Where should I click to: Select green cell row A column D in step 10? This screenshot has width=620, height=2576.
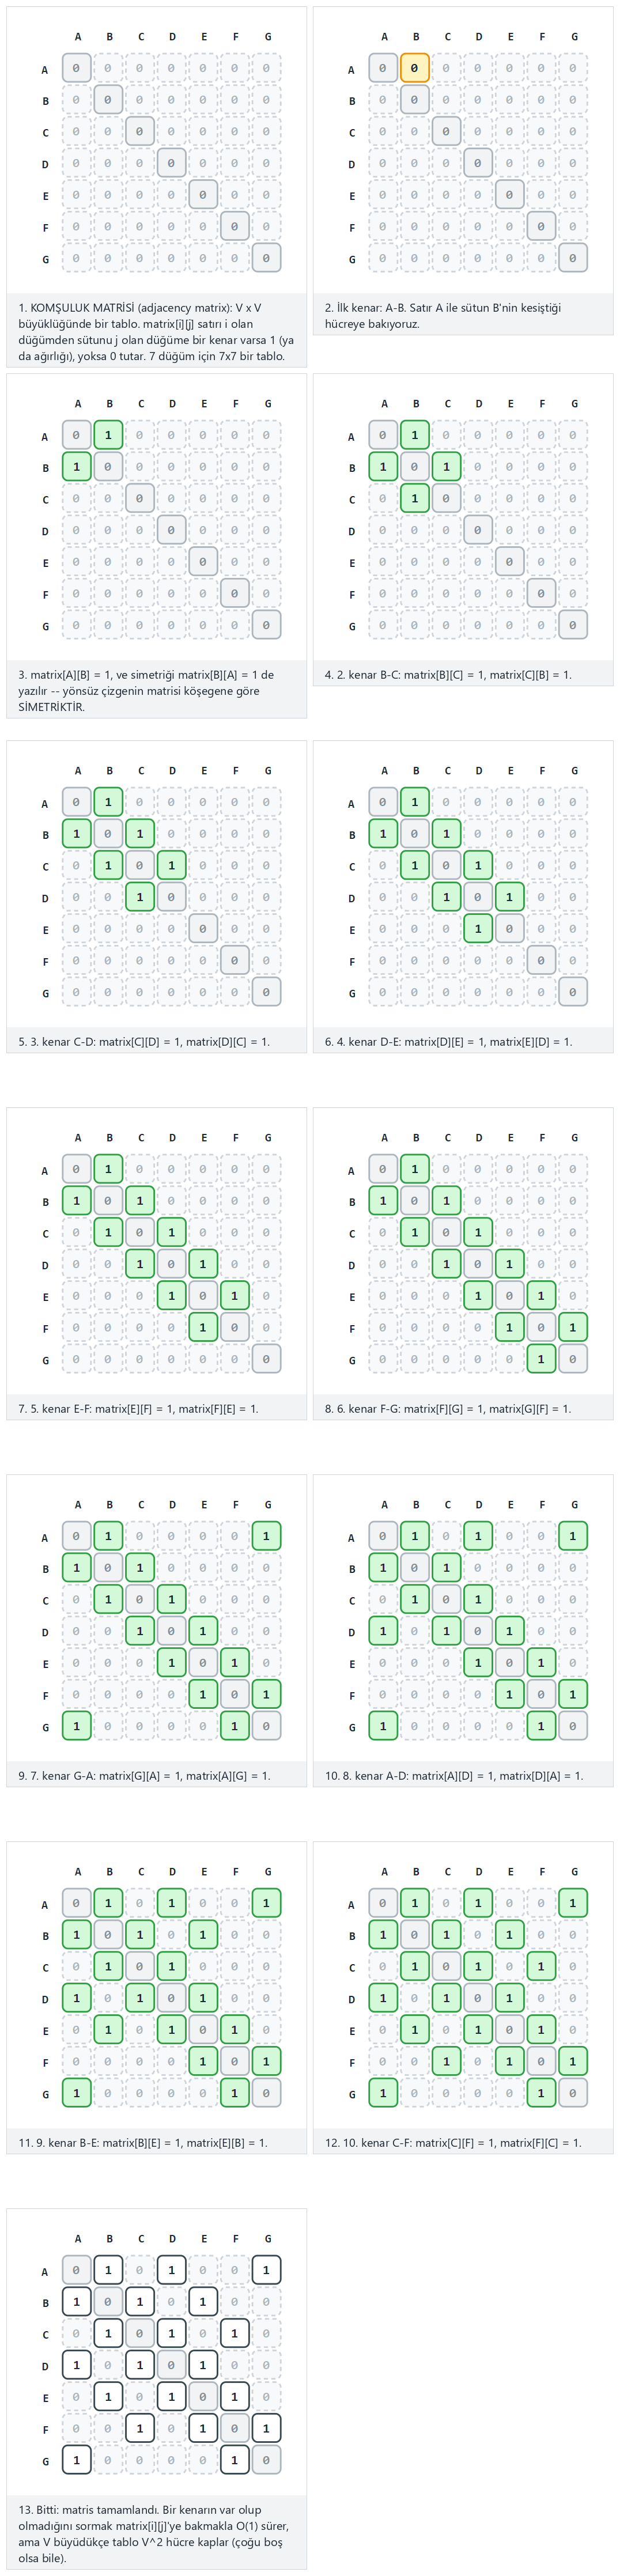[478, 1536]
